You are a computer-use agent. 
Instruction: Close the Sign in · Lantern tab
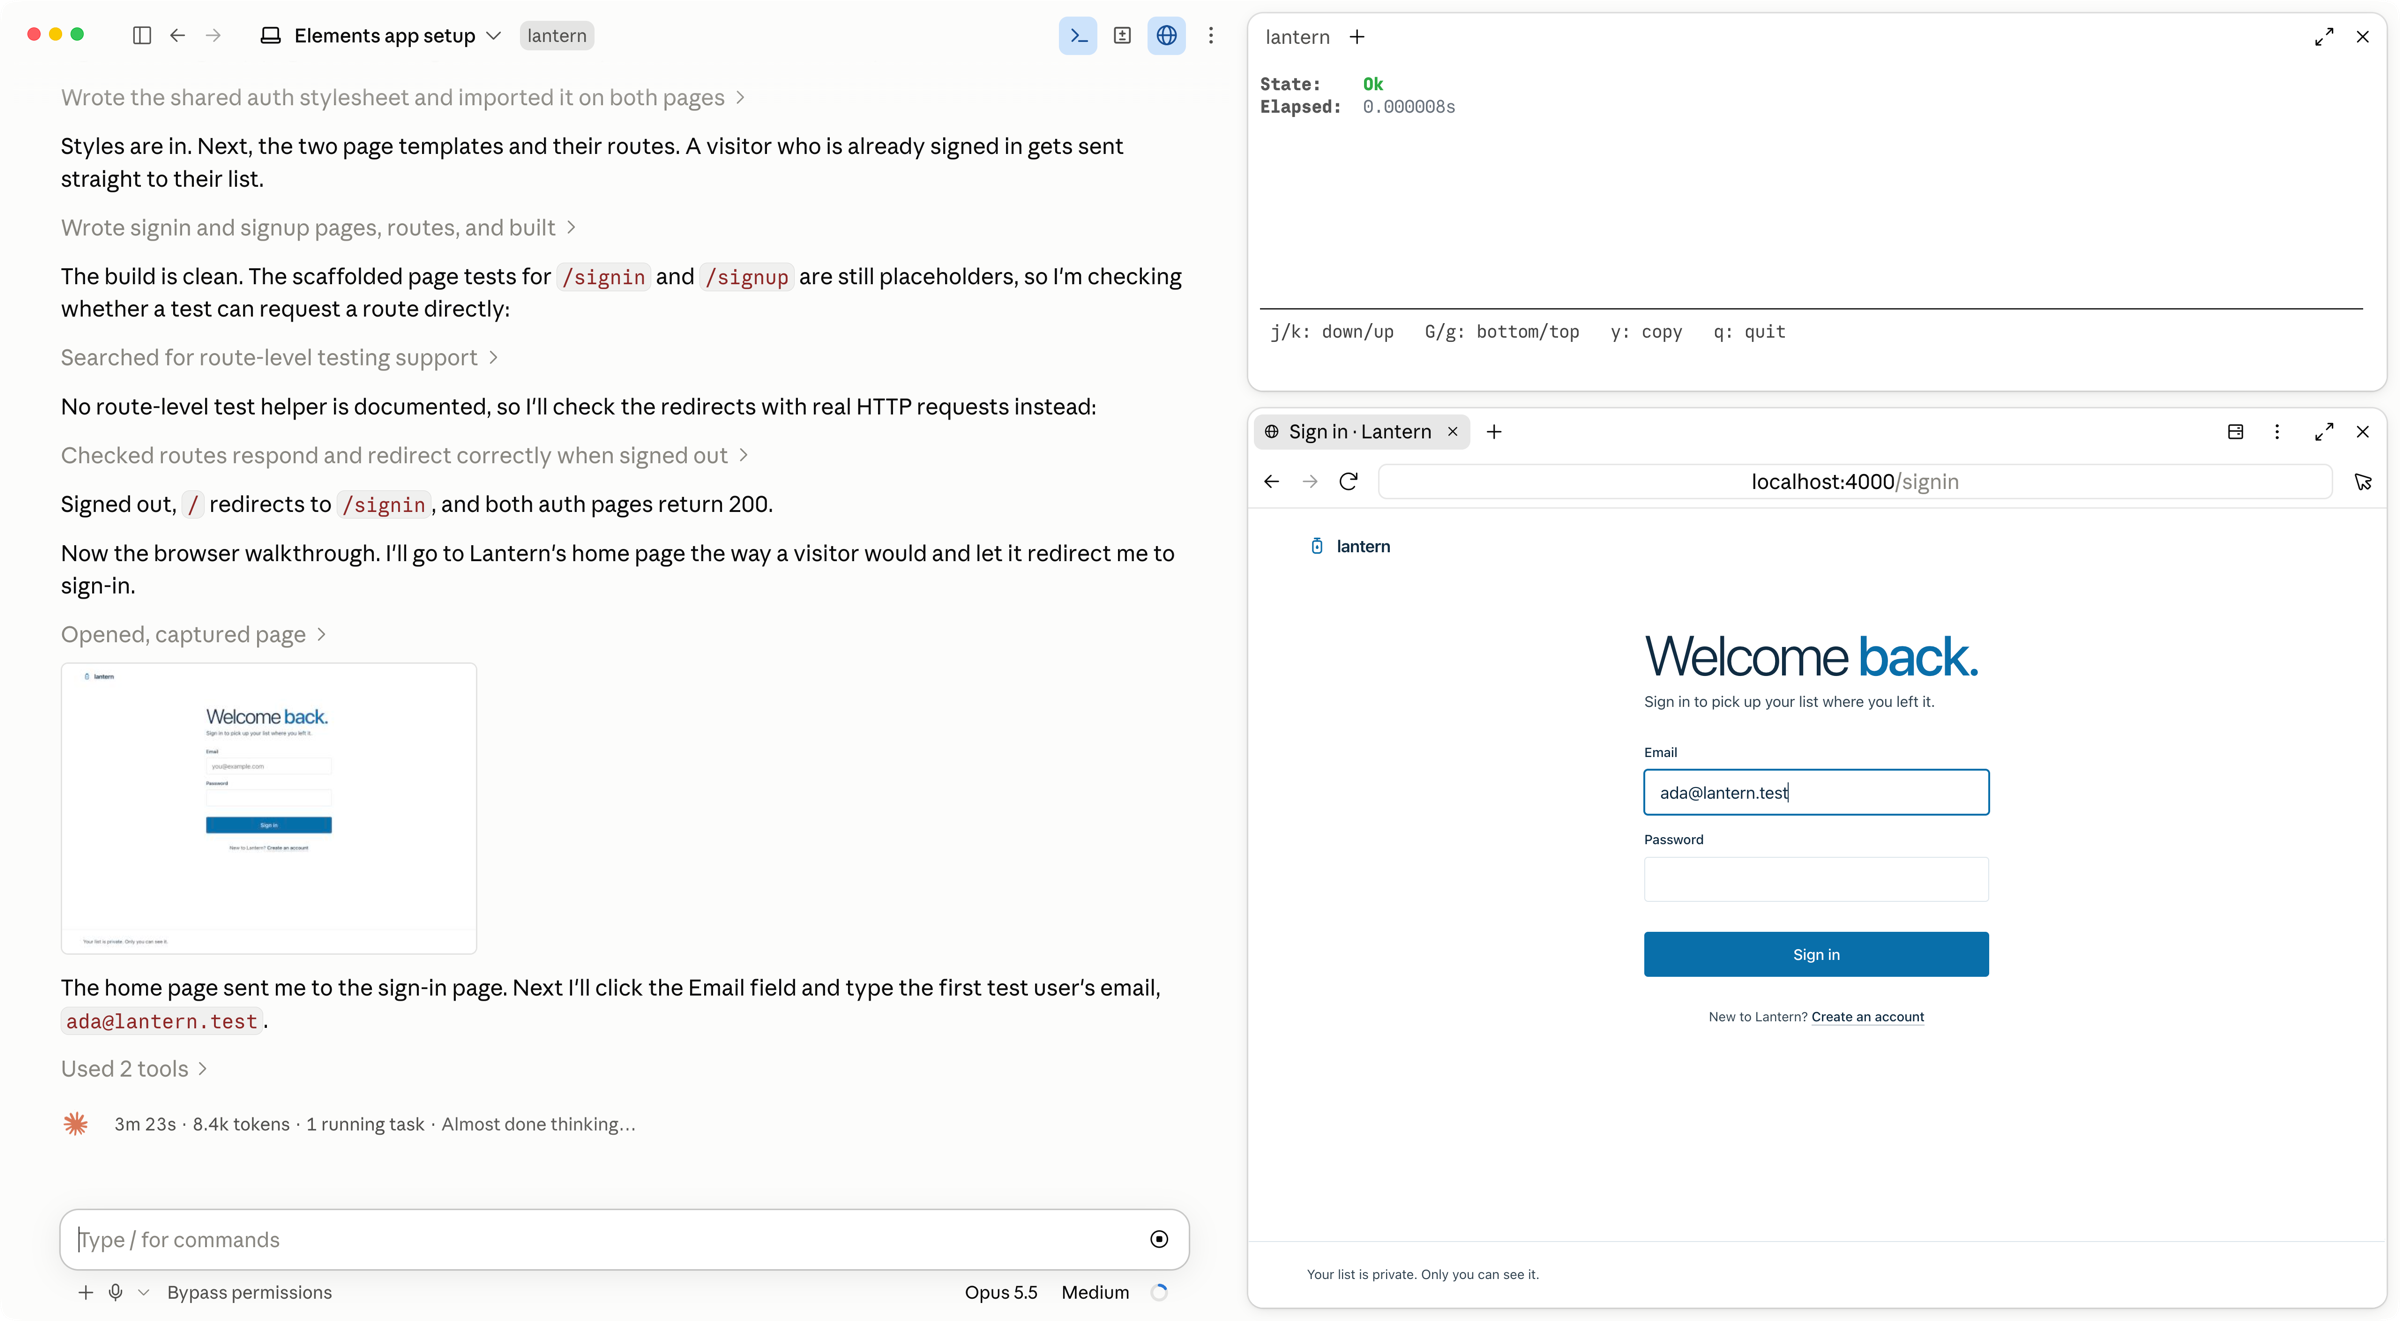coord(1453,432)
